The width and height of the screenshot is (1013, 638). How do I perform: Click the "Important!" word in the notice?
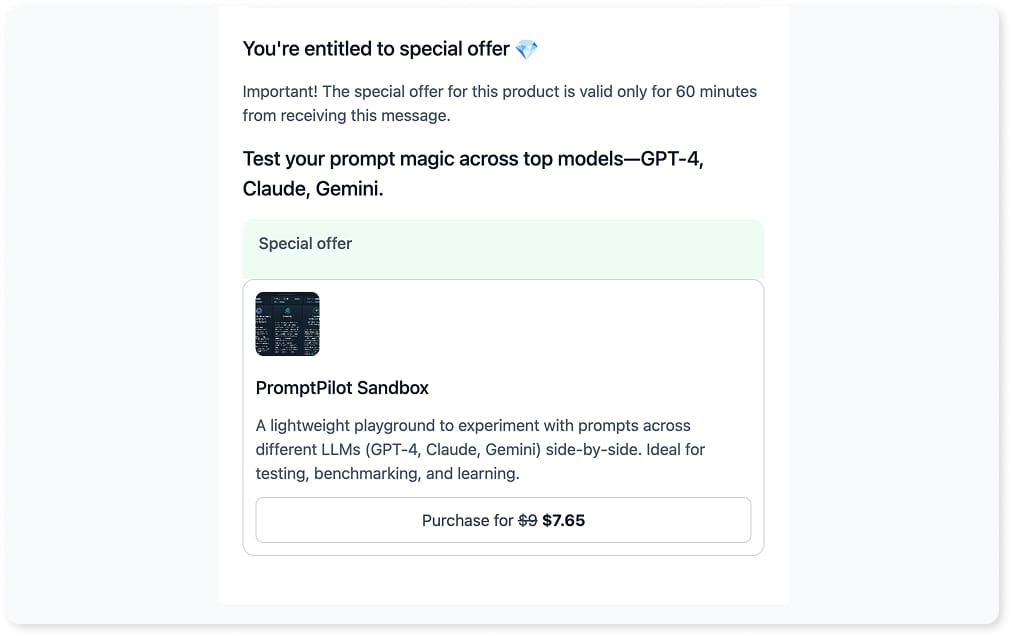tap(280, 92)
